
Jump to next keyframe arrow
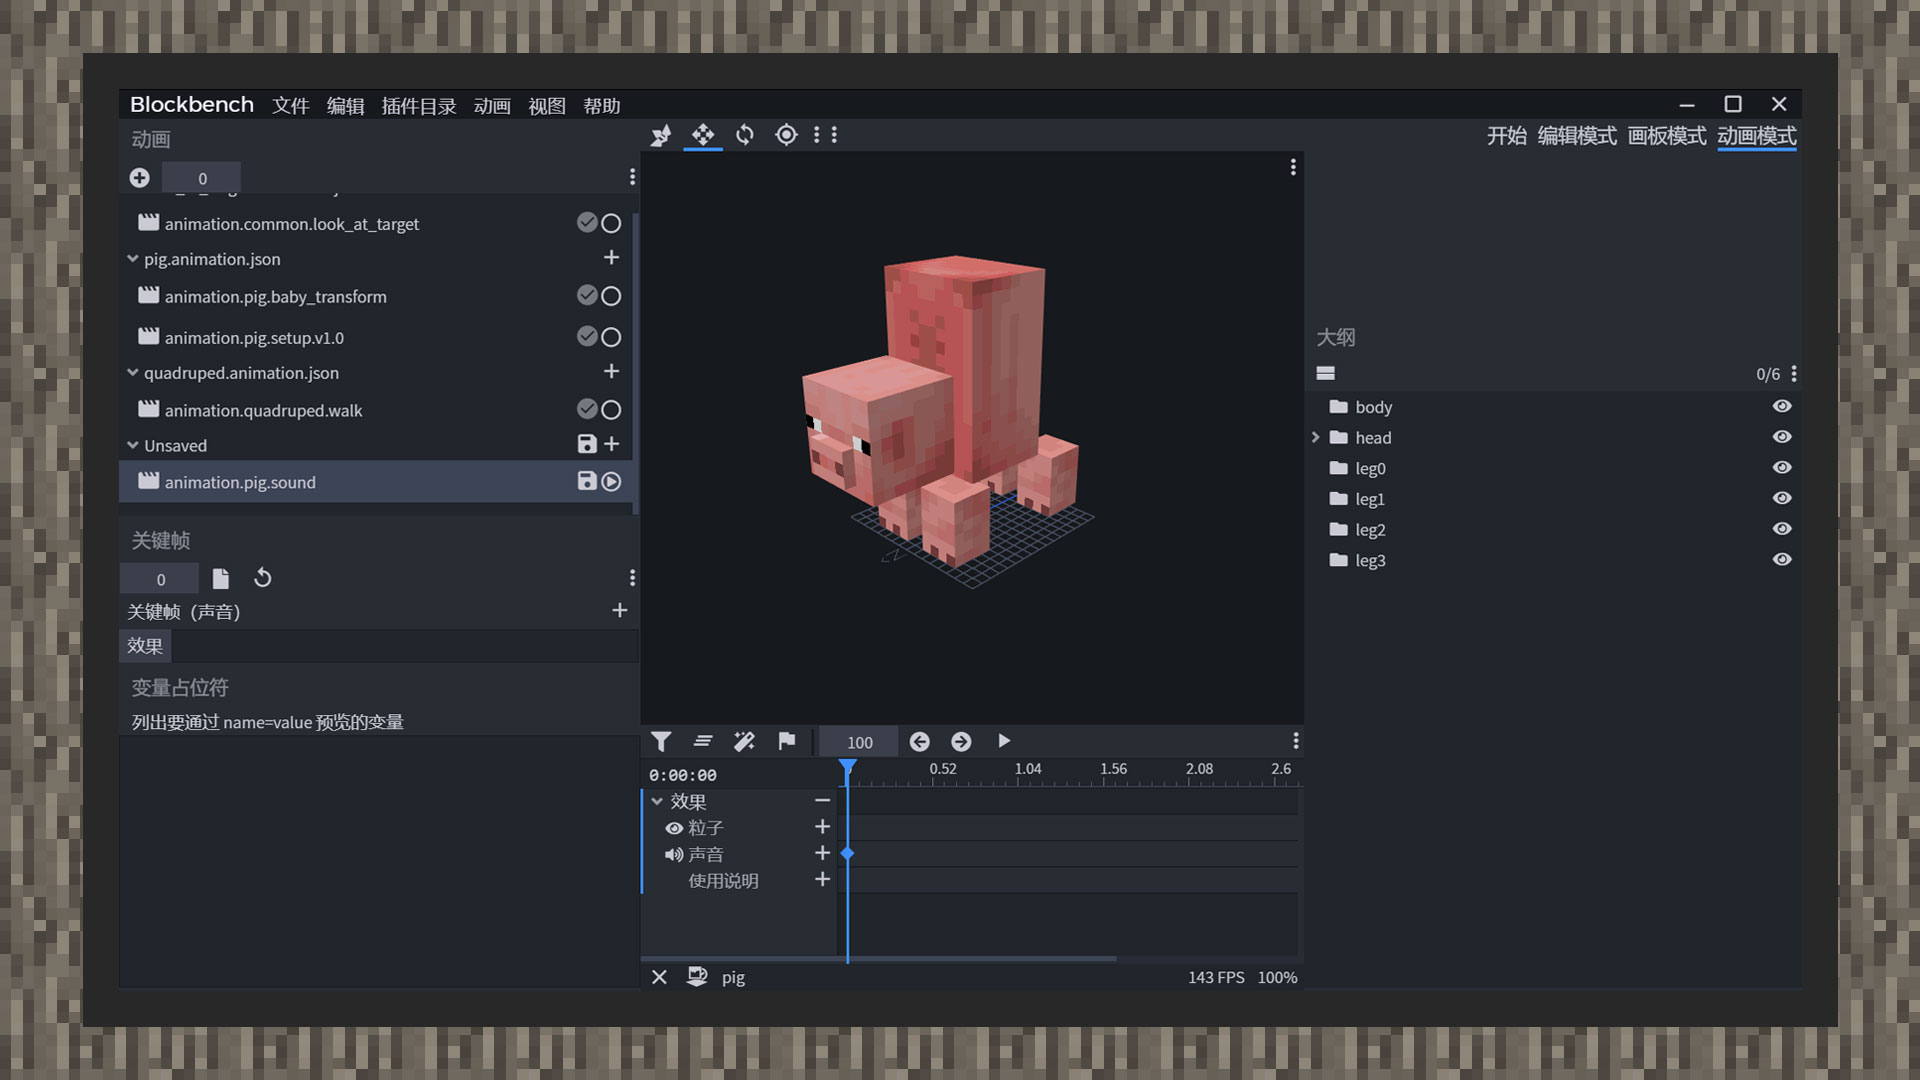pos(961,741)
